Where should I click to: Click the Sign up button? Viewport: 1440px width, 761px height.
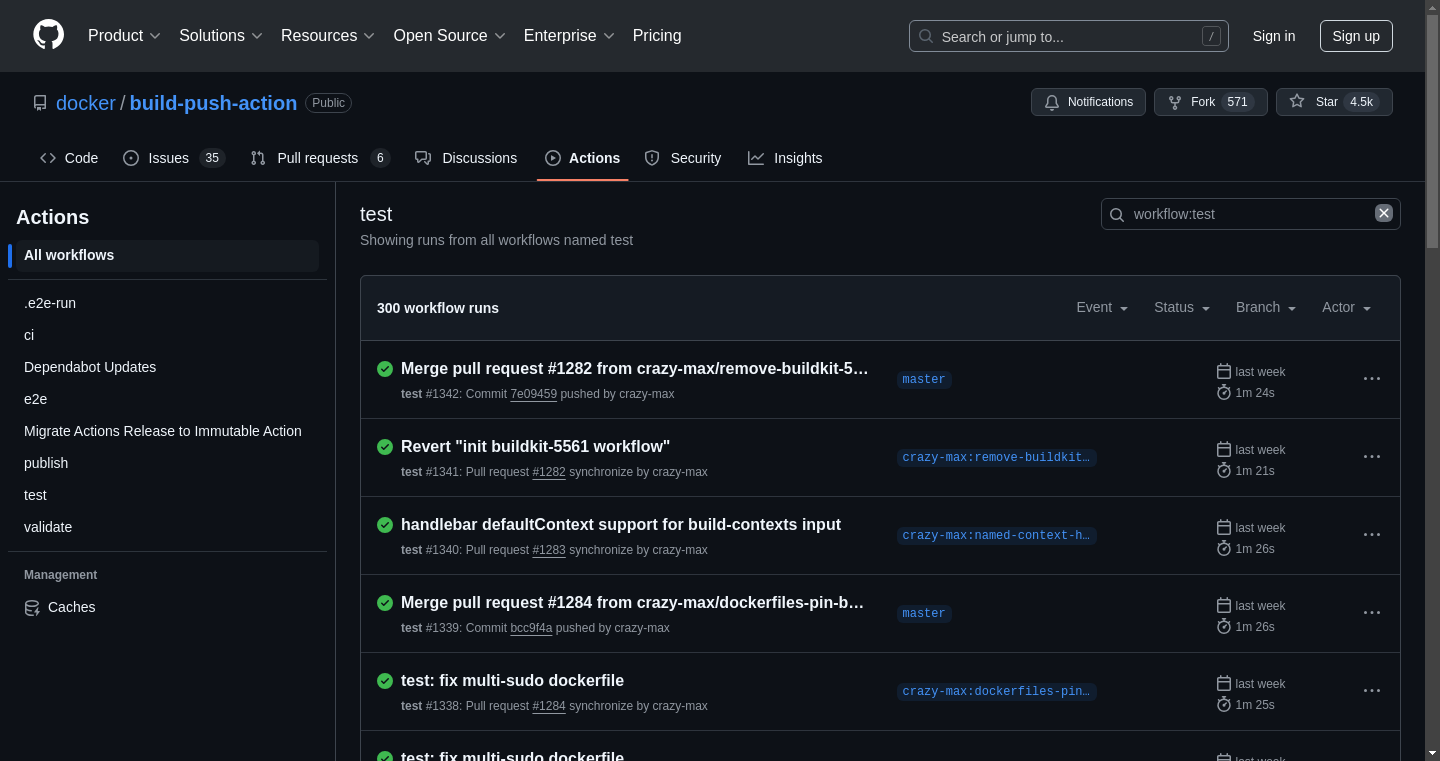click(x=1356, y=36)
